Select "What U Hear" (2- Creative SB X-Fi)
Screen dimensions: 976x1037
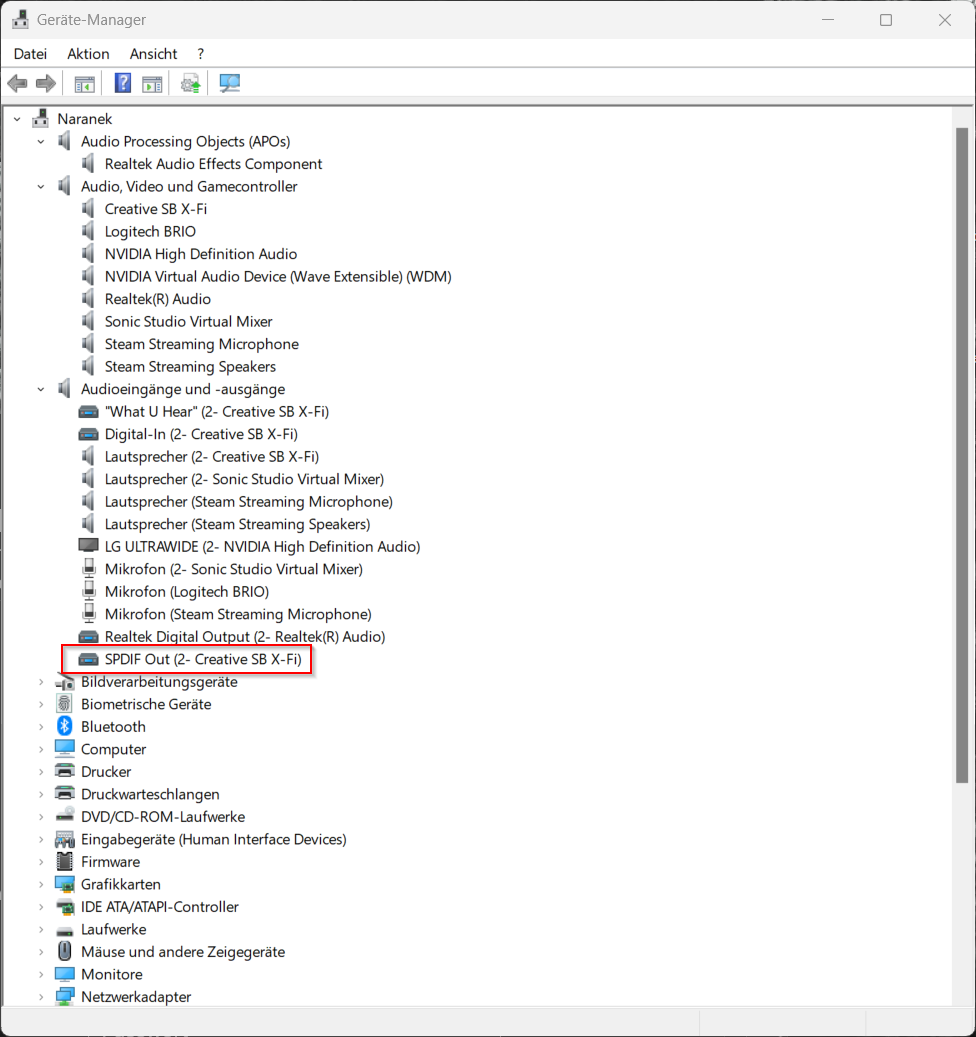[x=216, y=411]
